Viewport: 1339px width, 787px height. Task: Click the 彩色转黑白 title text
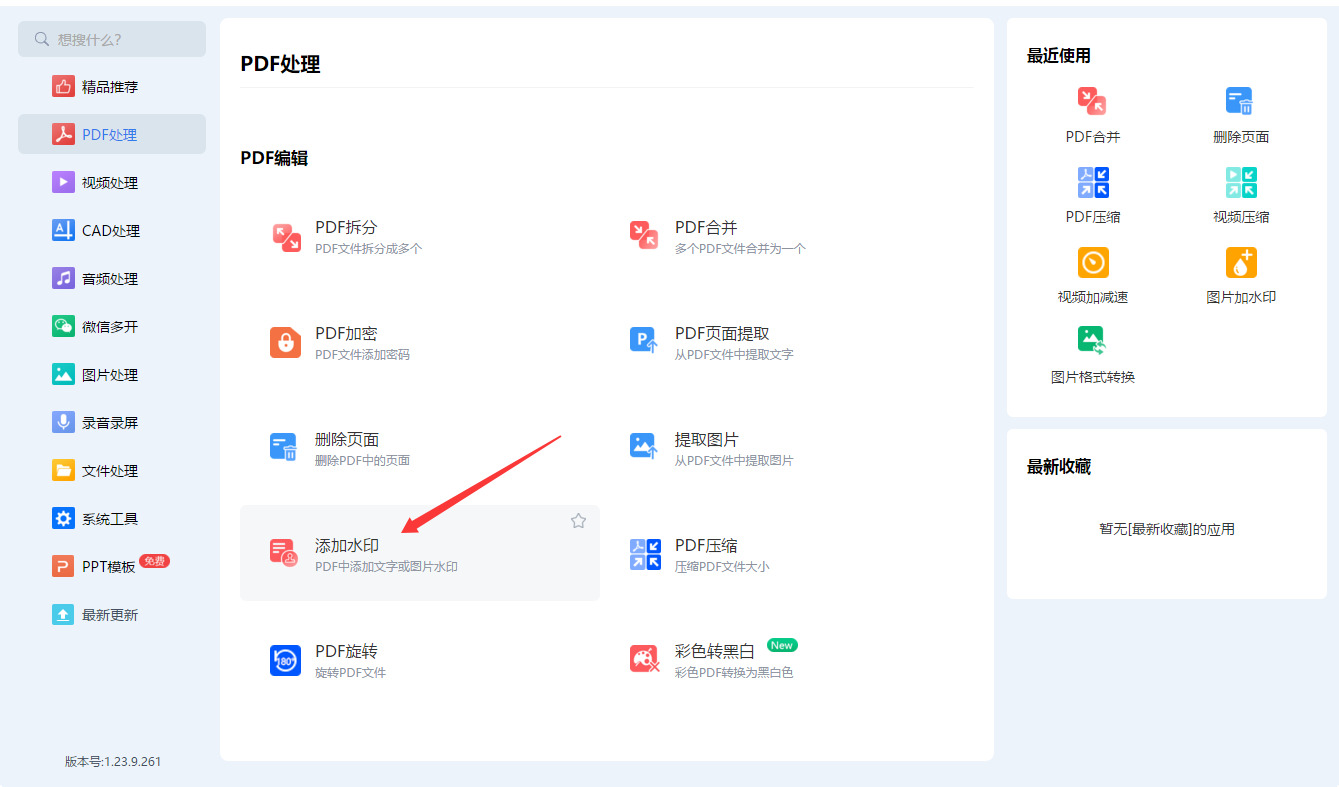pyautogui.click(x=715, y=652)
